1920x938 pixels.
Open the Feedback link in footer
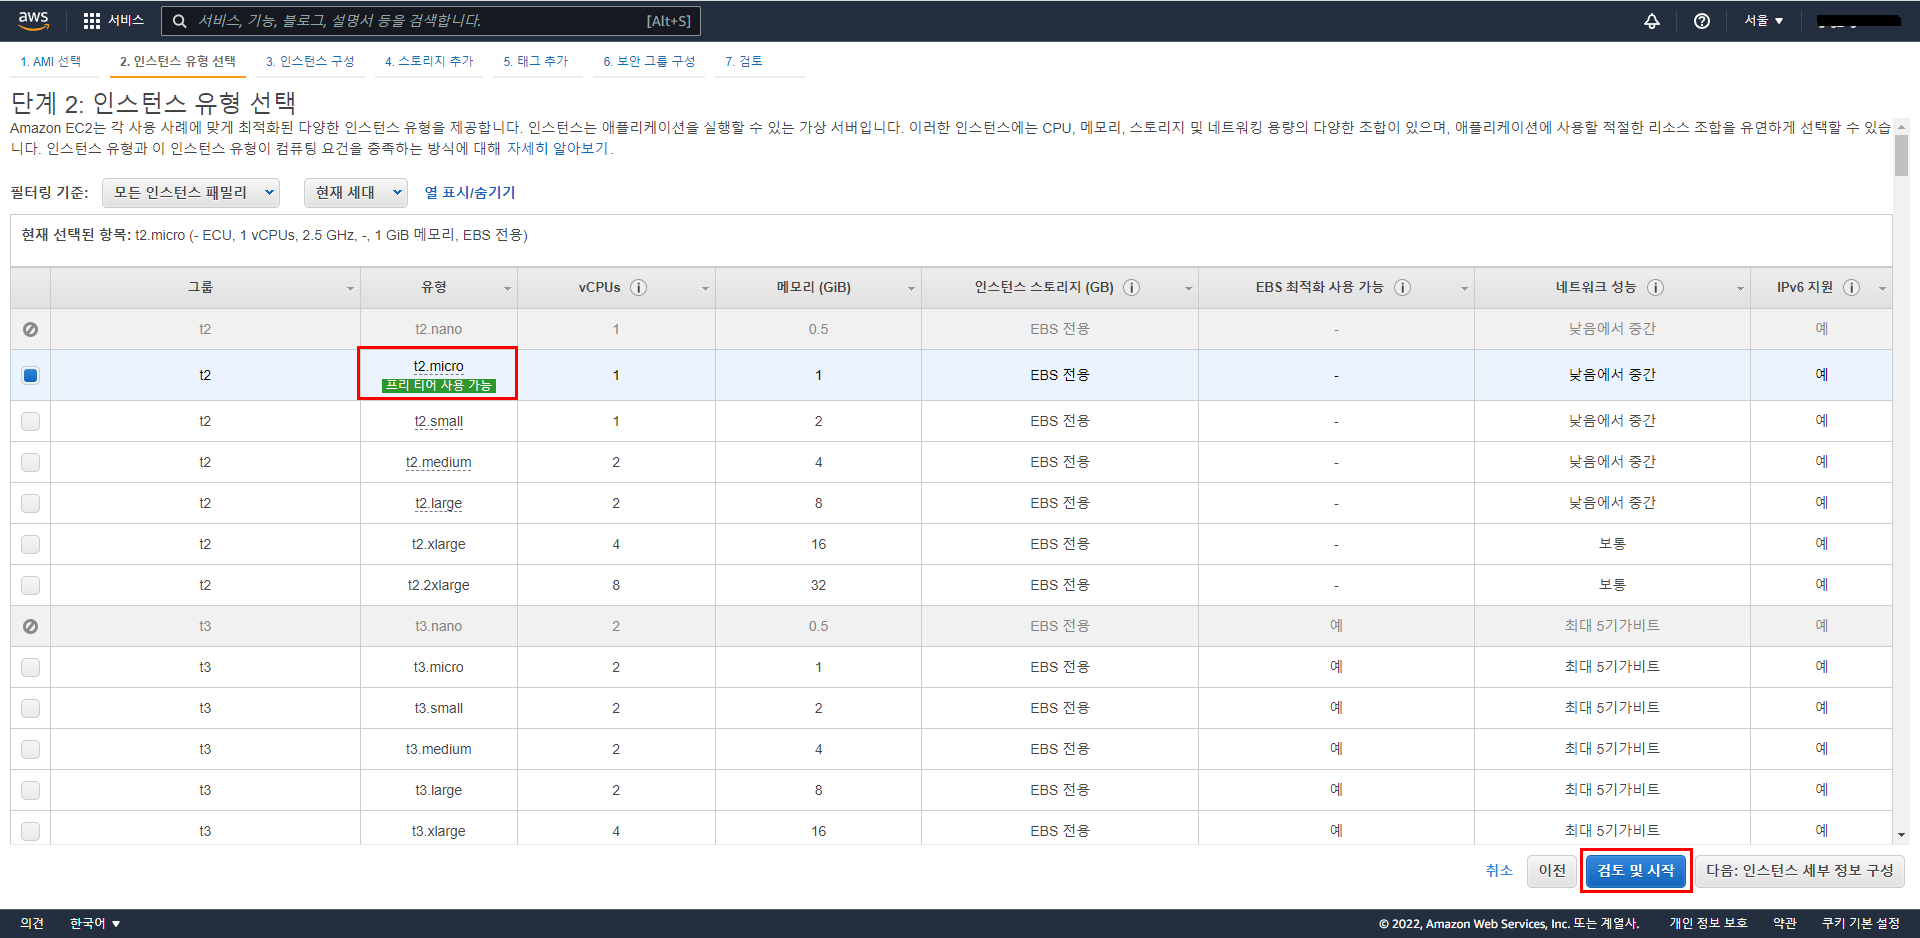click(x=32, y=923)
